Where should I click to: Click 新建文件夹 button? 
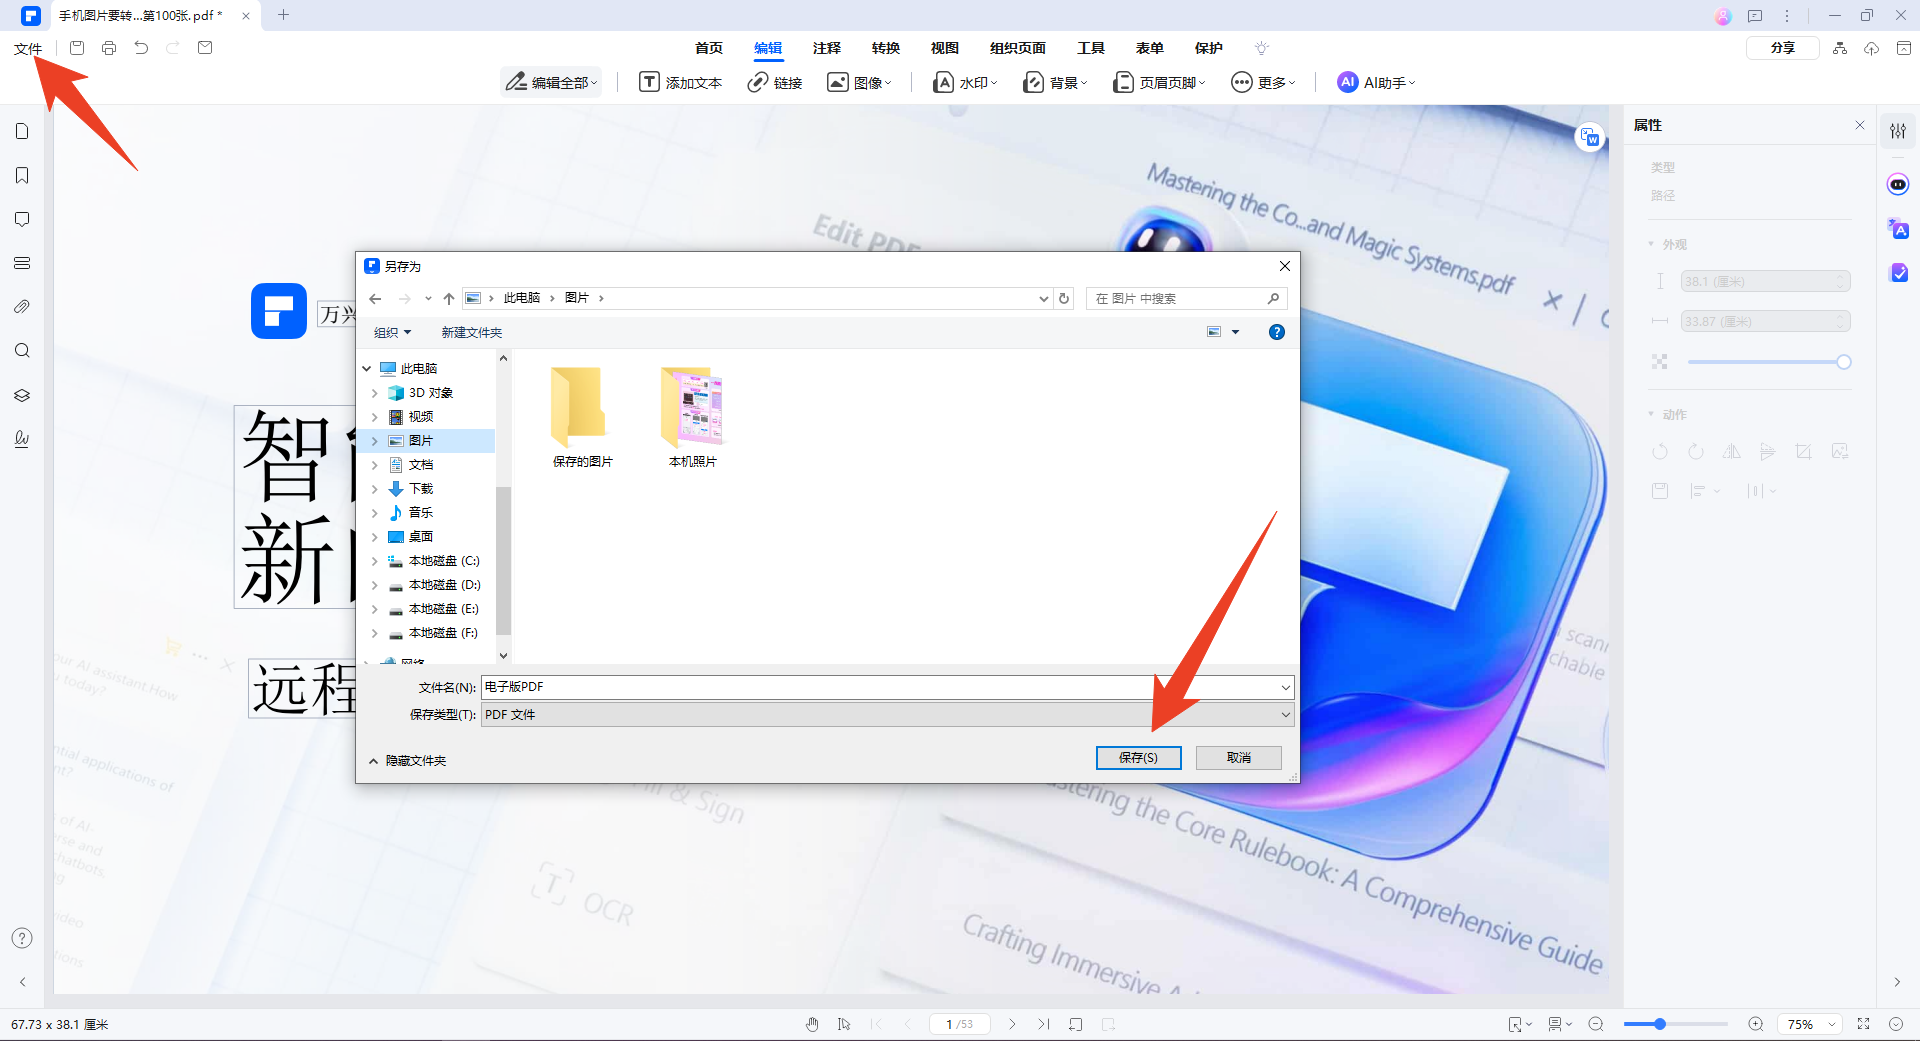click(x=472, y=332)
